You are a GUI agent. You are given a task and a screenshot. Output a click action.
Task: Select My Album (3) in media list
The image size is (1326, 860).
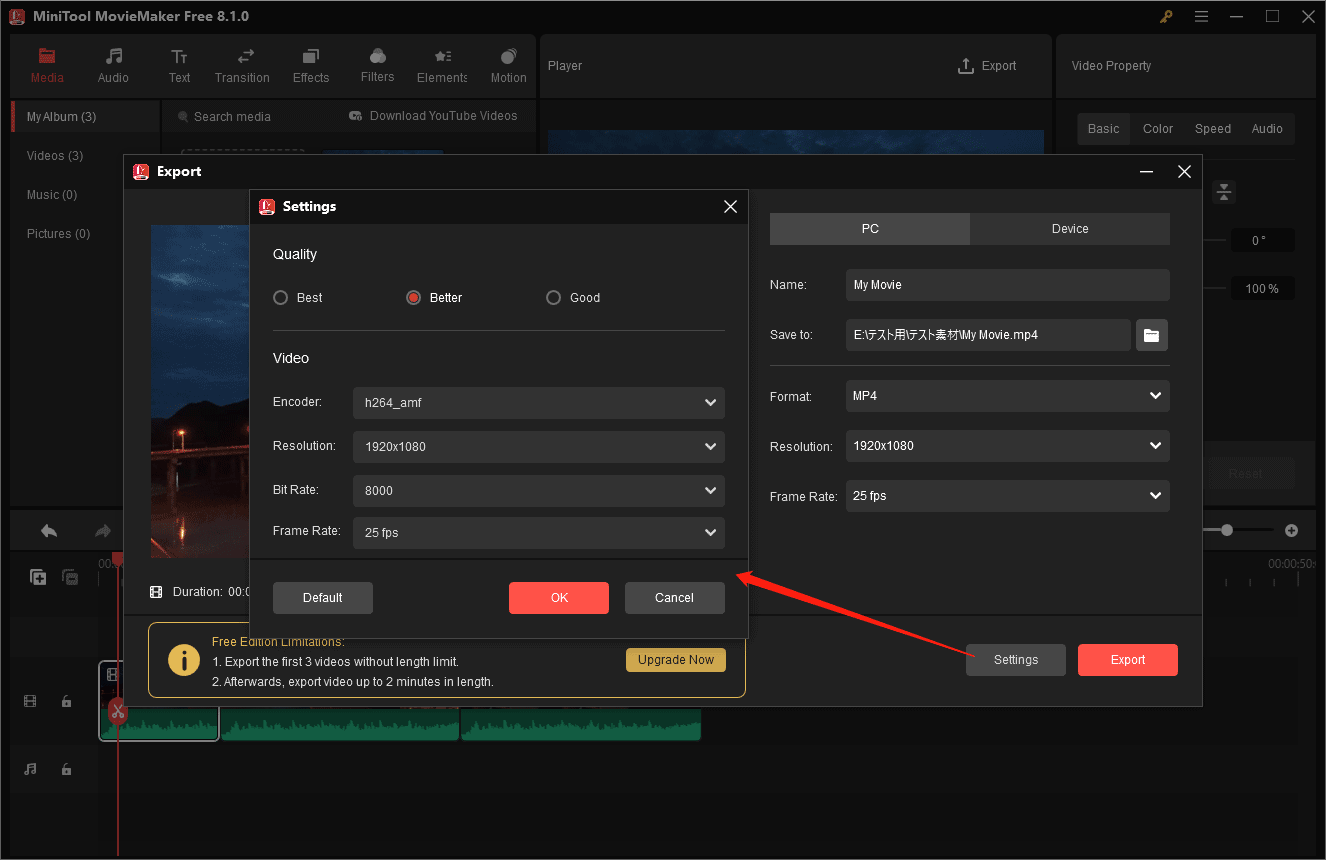click(85, 117)
